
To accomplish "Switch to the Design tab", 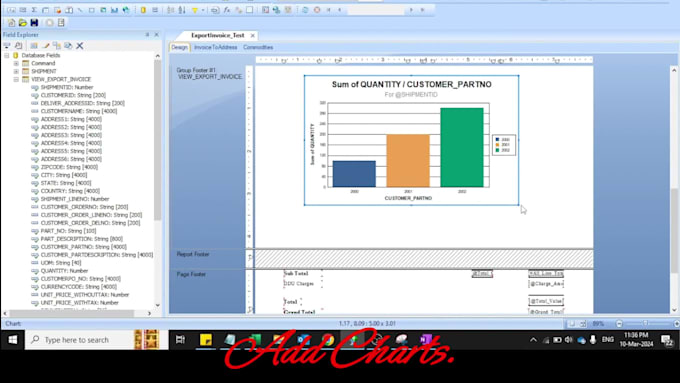I will point(179,47).
